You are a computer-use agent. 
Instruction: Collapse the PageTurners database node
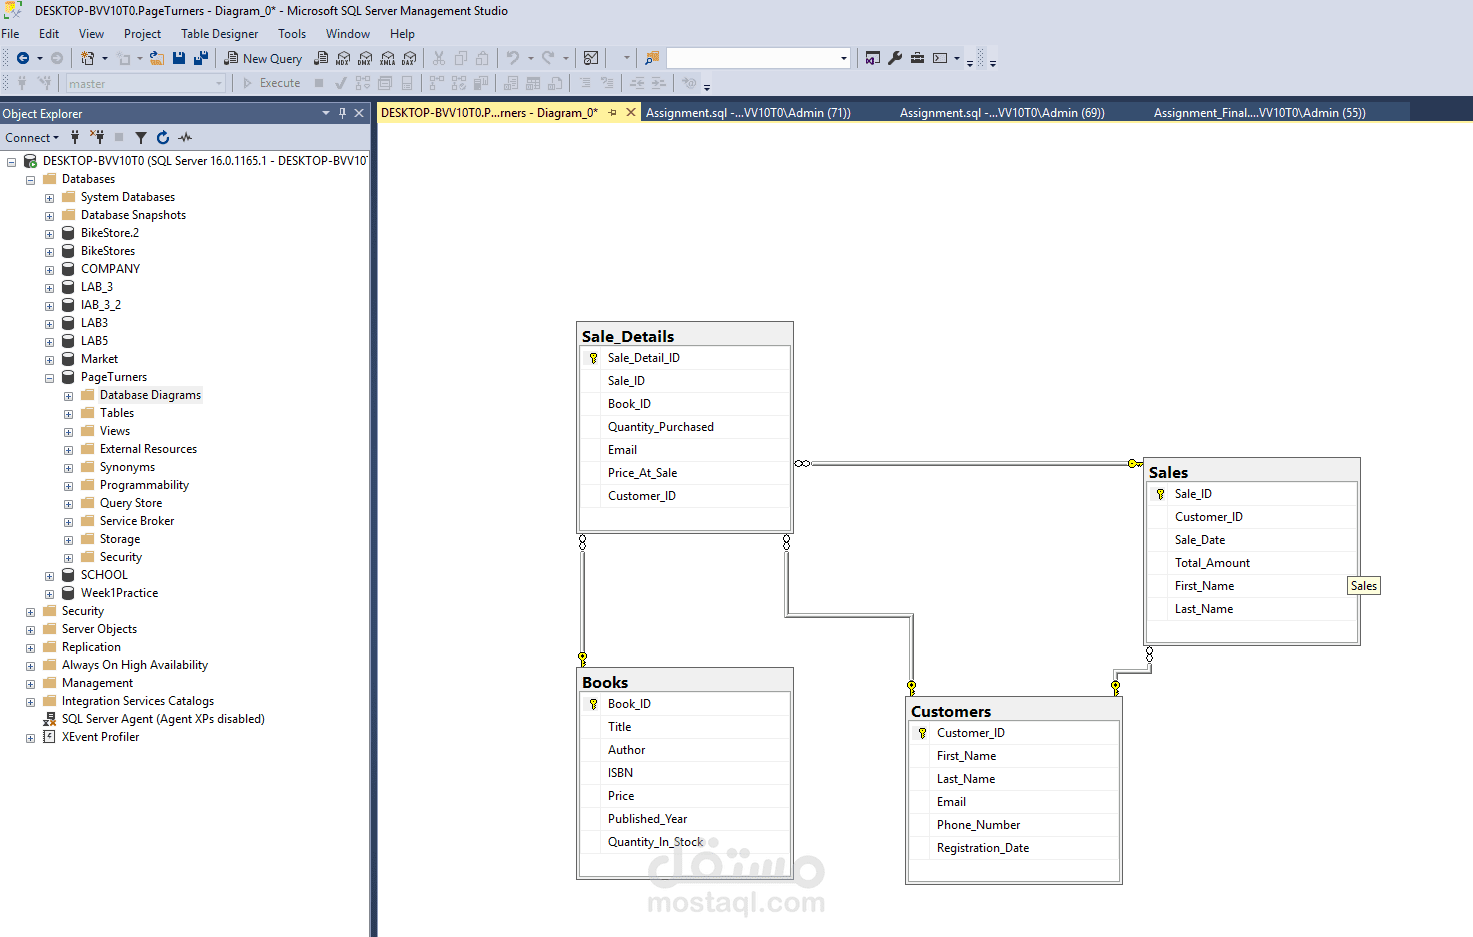coord(49,378)
